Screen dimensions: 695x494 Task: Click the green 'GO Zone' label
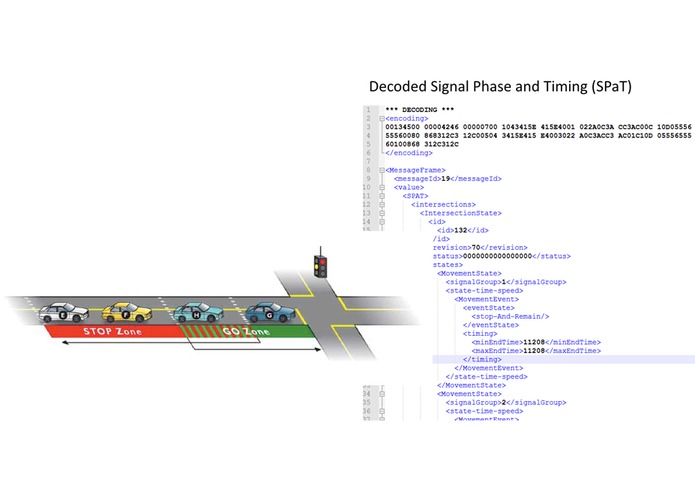coord(246,331)
